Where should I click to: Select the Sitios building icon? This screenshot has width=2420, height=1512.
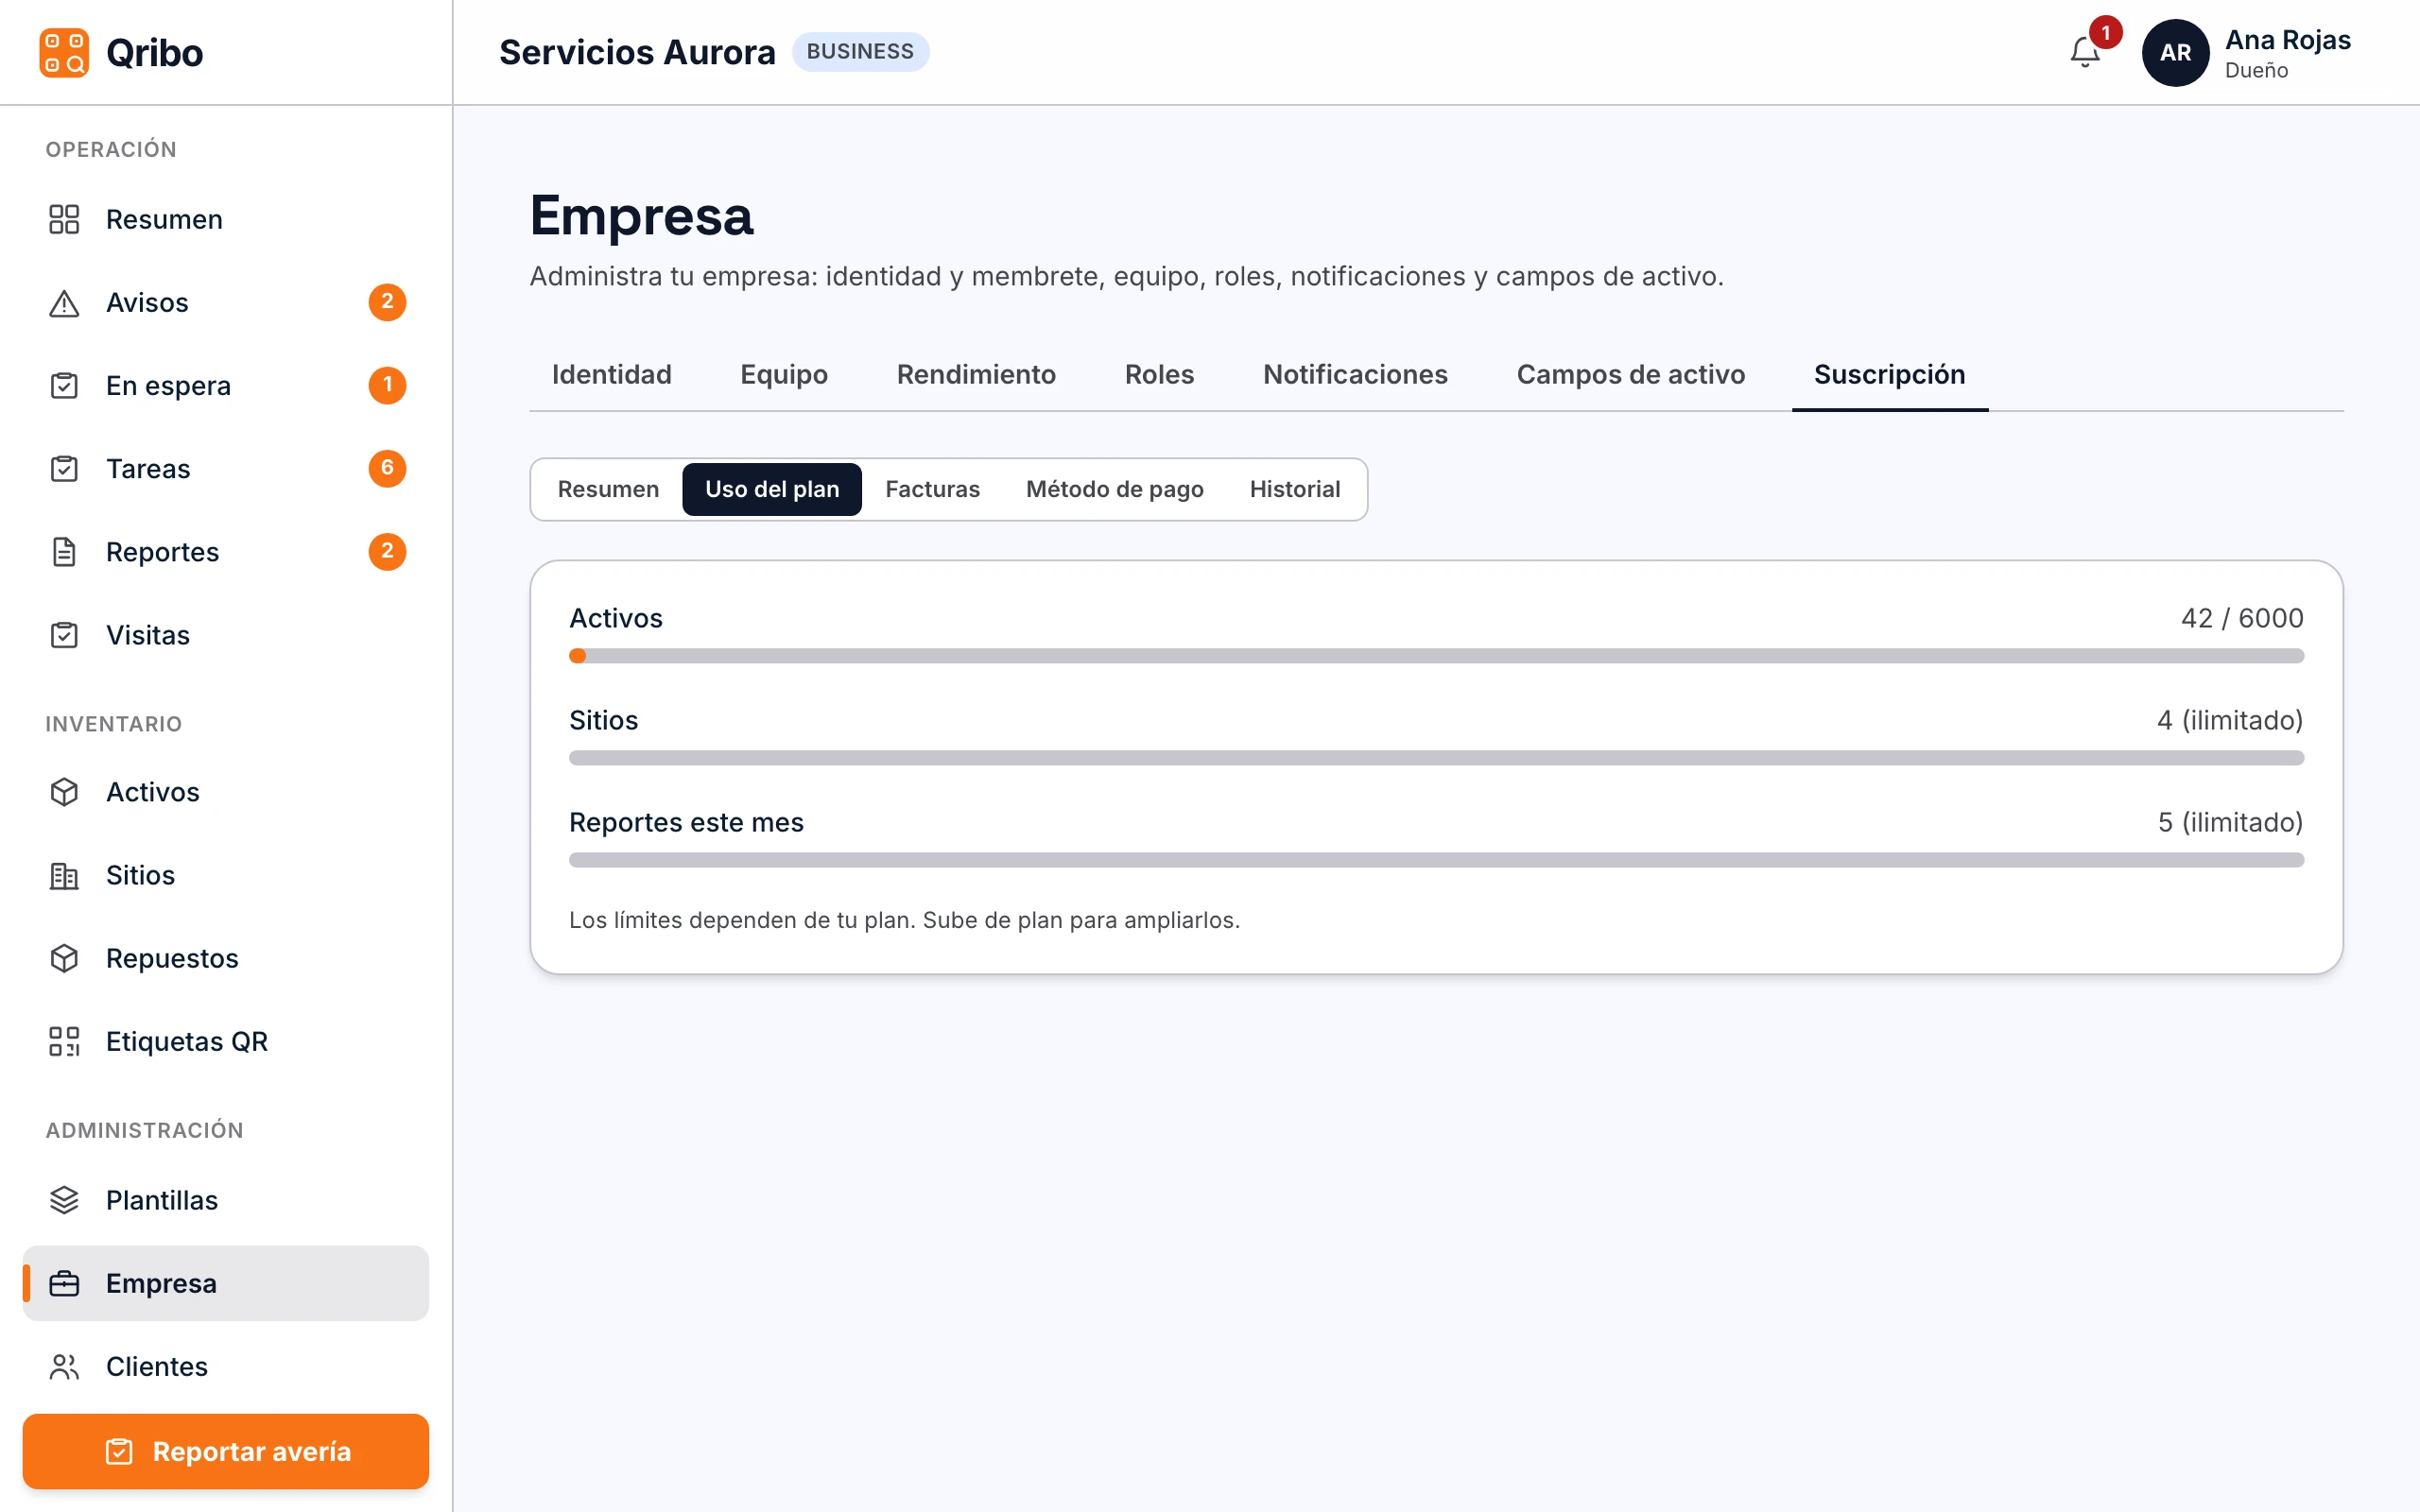point(64,875)
